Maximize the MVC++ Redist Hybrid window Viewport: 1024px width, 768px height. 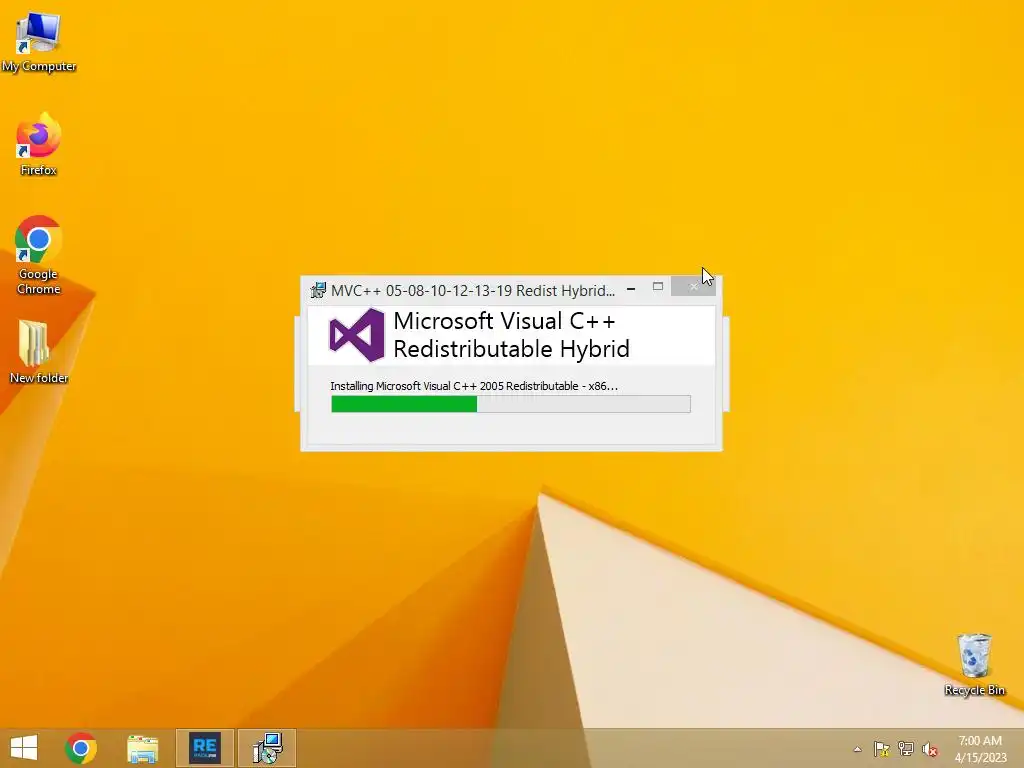click(658, 287)
